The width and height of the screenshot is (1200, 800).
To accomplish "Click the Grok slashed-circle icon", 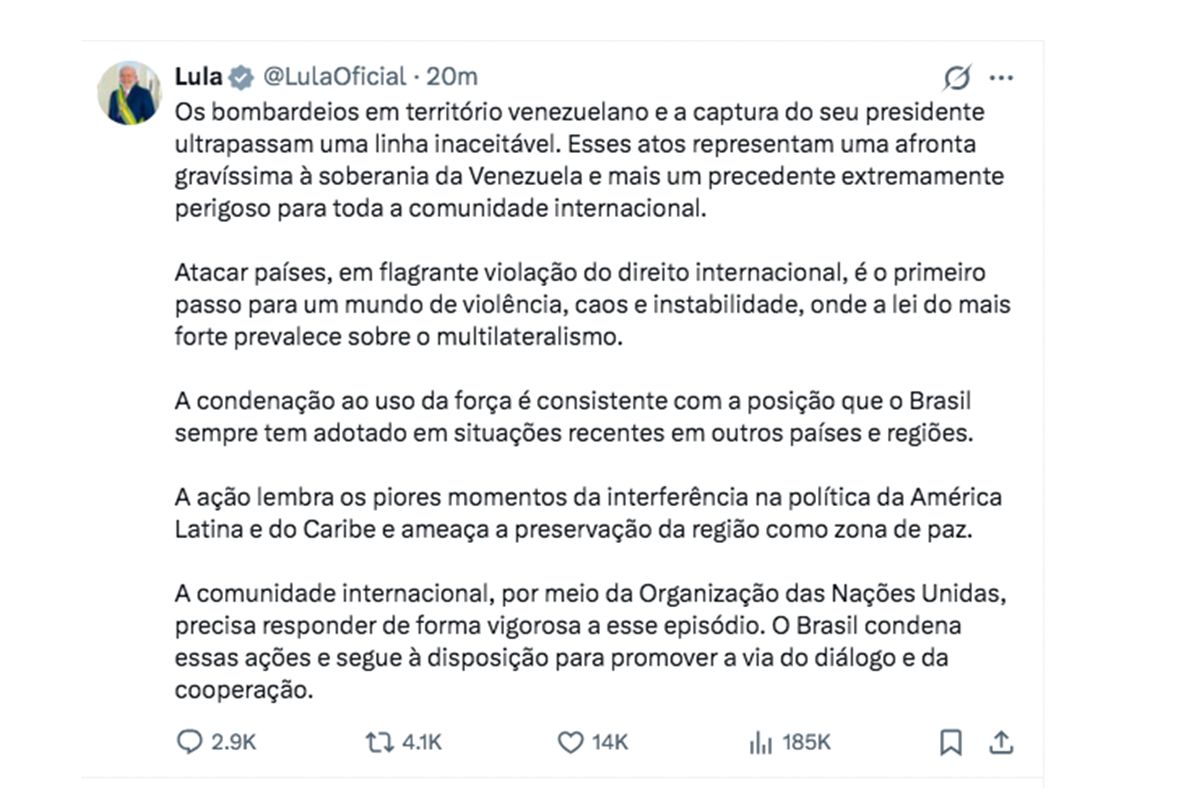I will (957, 77).
